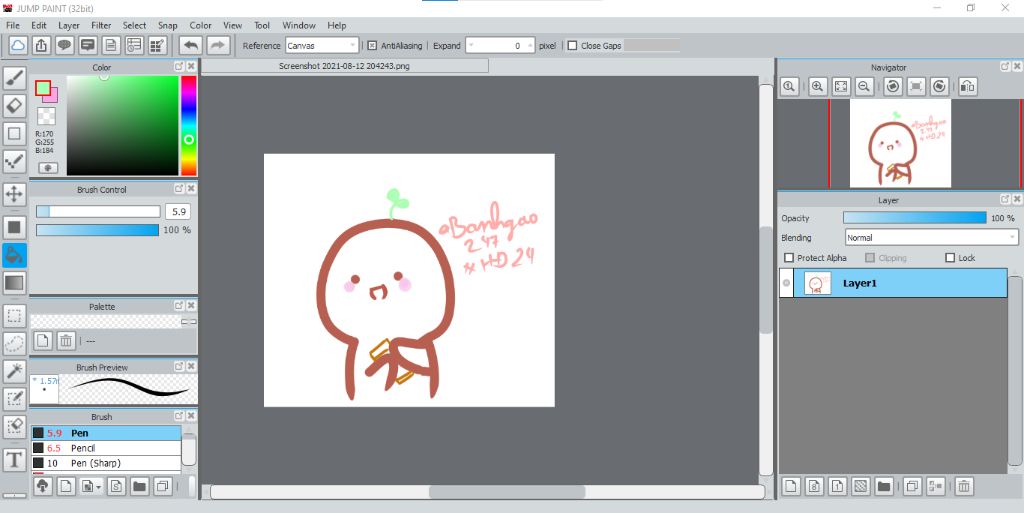Enable Protect Alpha checkbox
1024x513 pixels.
click(x=789, y=258)
